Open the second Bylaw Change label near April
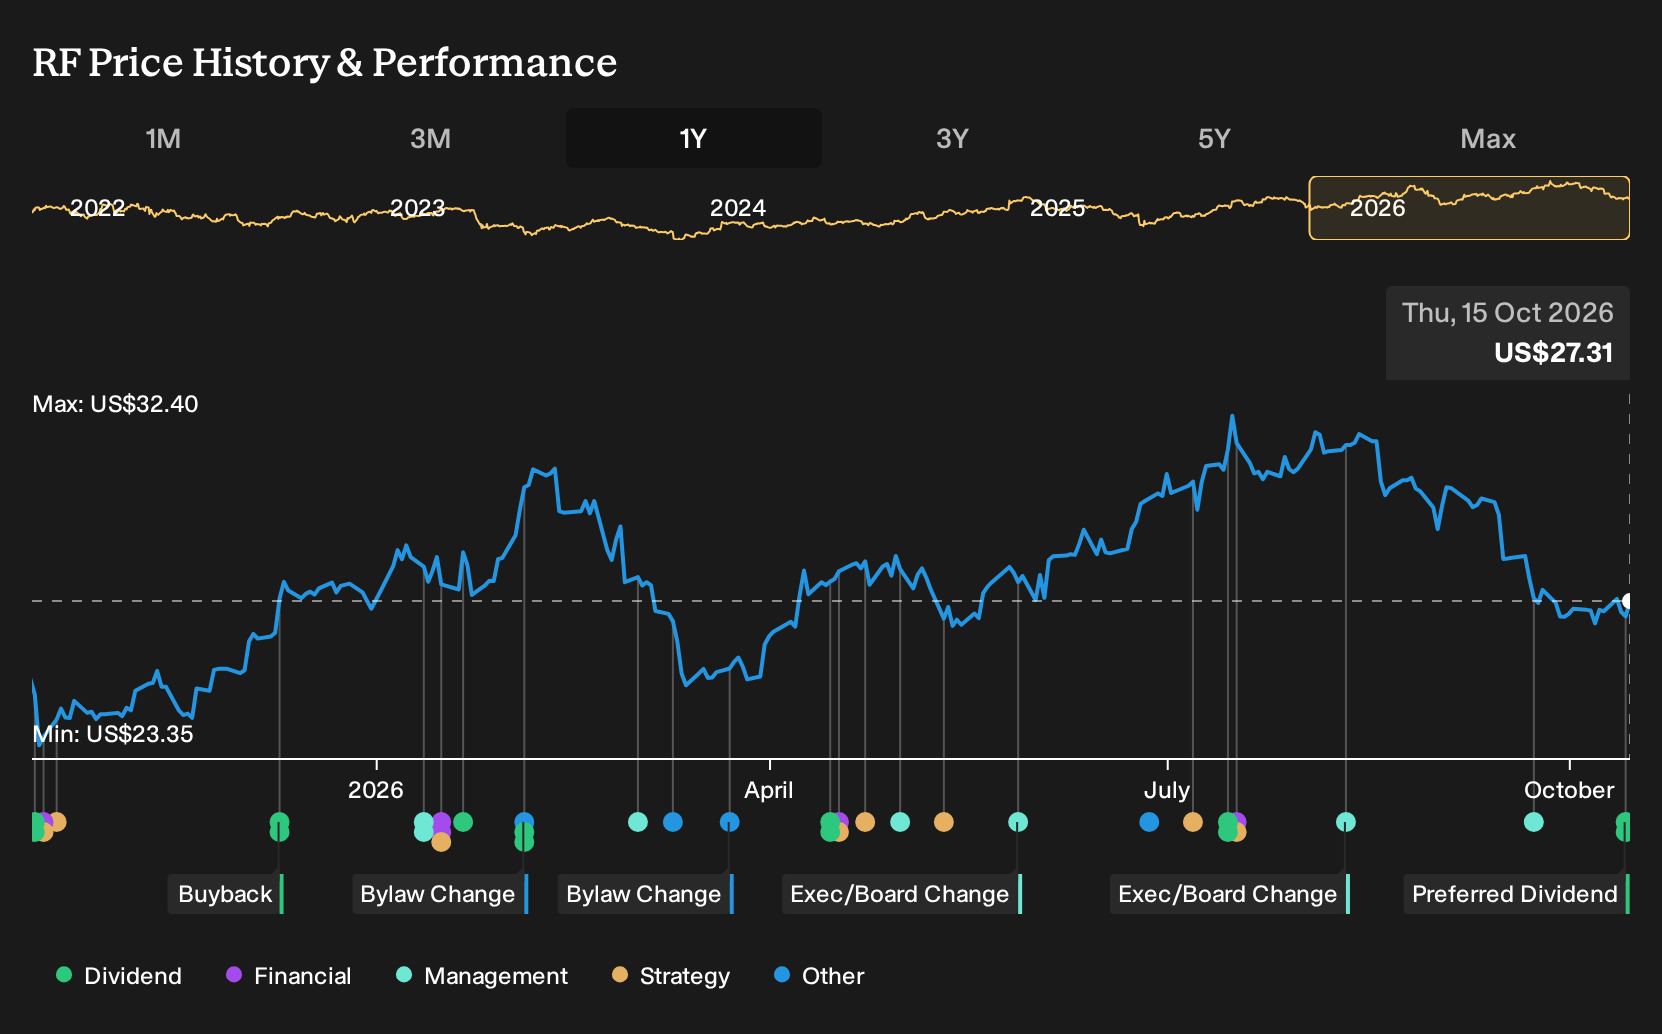 [645, 894]
